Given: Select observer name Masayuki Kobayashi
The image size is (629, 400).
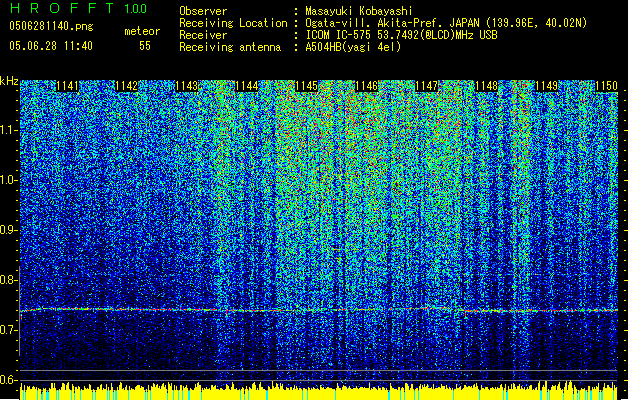Looking at the screenshot, I should click(359, 11).
